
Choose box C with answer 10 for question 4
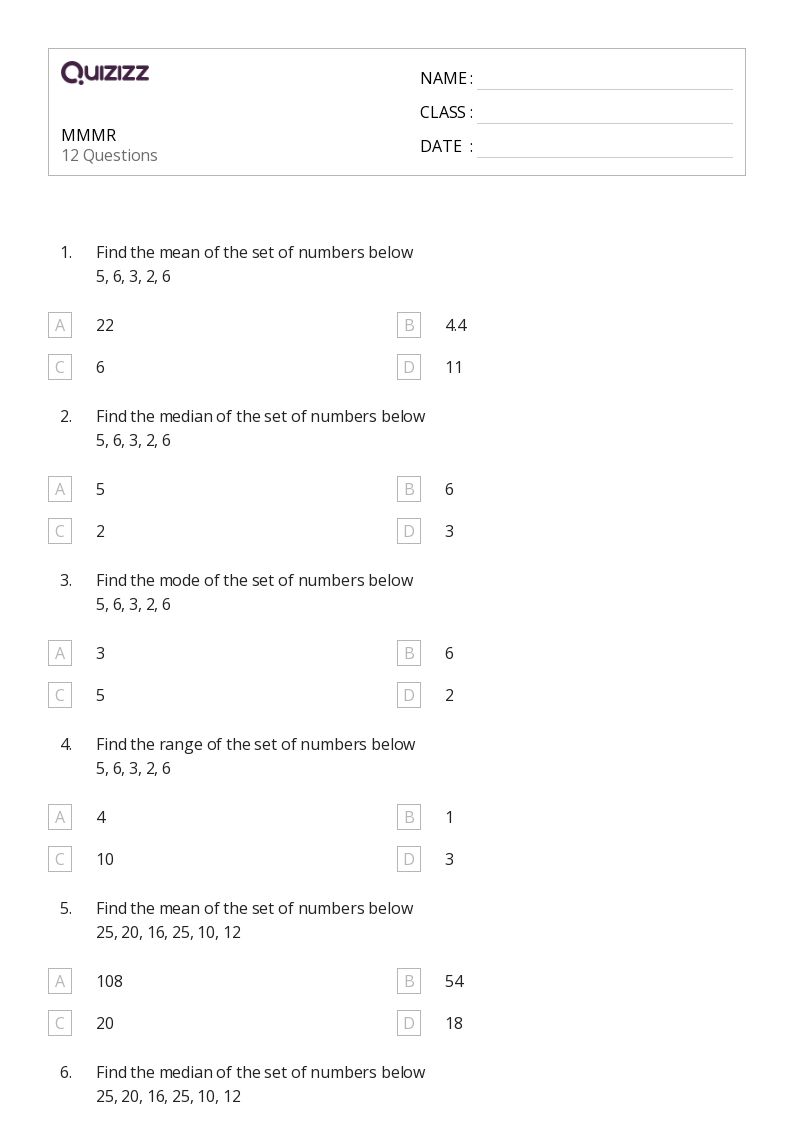click(60, 859)
